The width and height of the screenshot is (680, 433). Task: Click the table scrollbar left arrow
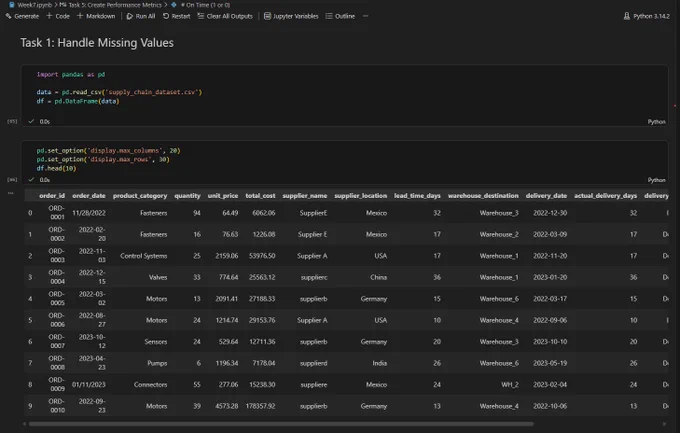tap(24, 424)
